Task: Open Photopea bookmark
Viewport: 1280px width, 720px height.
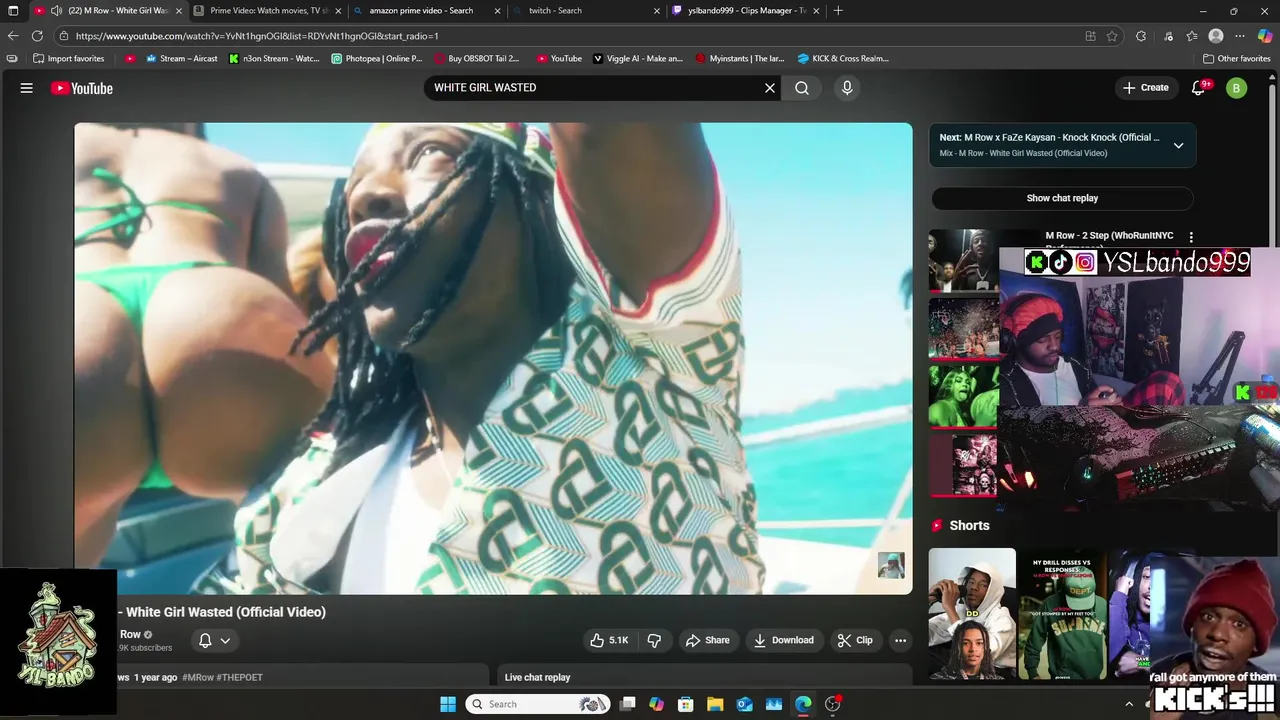Action: (377, 59)
